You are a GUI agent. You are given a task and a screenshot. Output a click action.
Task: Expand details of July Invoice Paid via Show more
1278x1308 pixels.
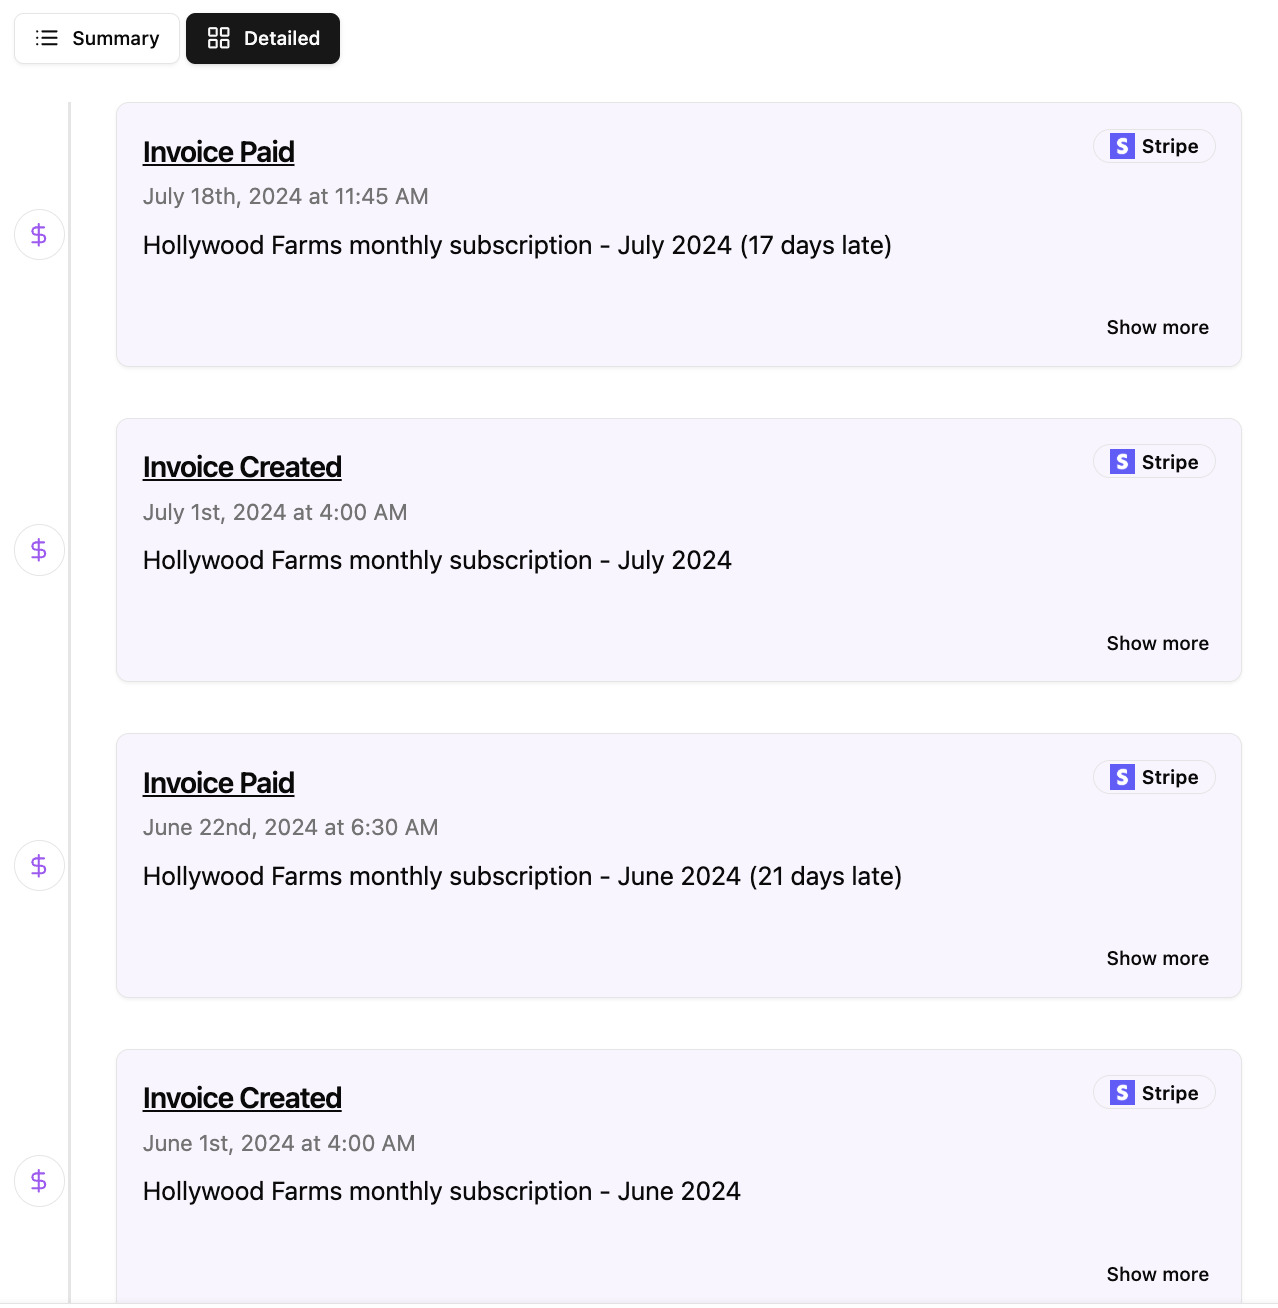[x=1157, y=327]
